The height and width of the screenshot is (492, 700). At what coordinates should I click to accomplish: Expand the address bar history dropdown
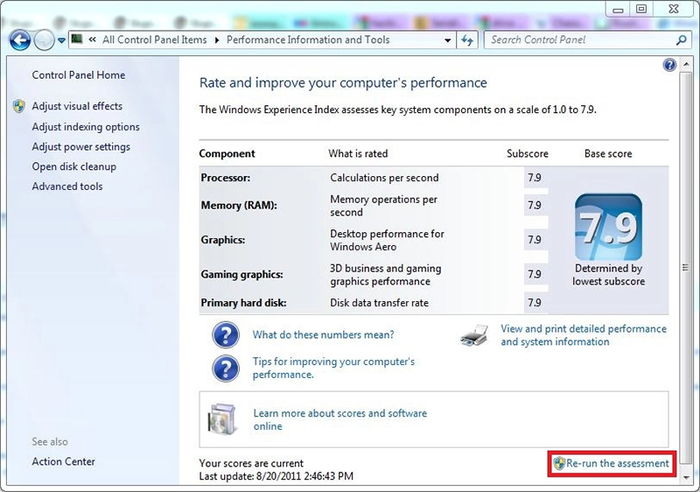445,40
